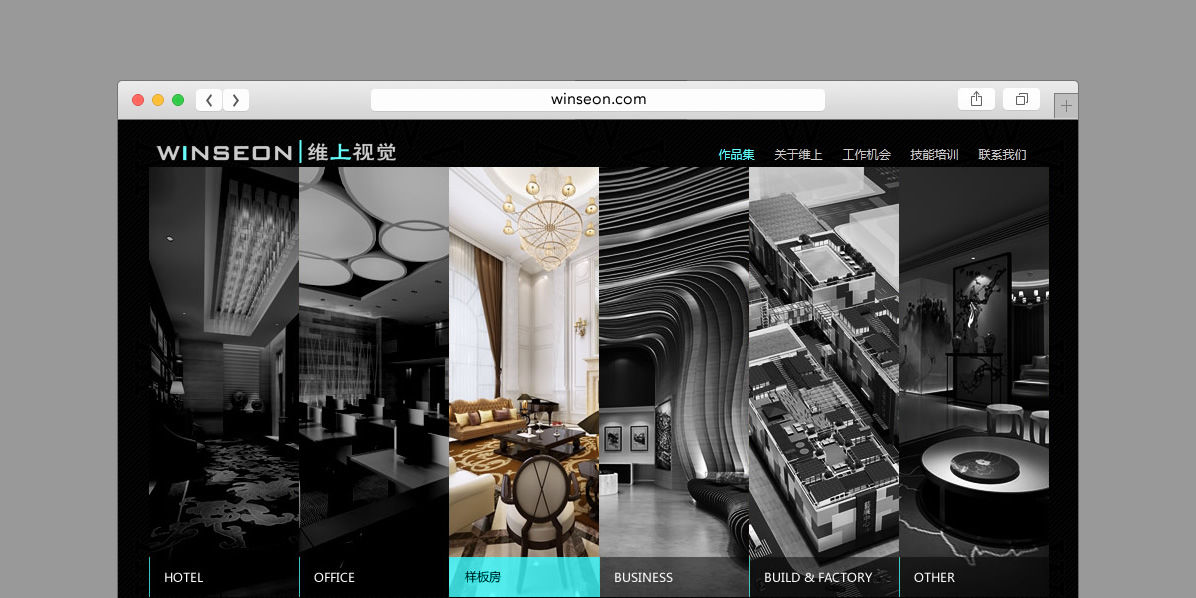
Task: Select the OFFICE category label
Action: [x=334, y=577]
